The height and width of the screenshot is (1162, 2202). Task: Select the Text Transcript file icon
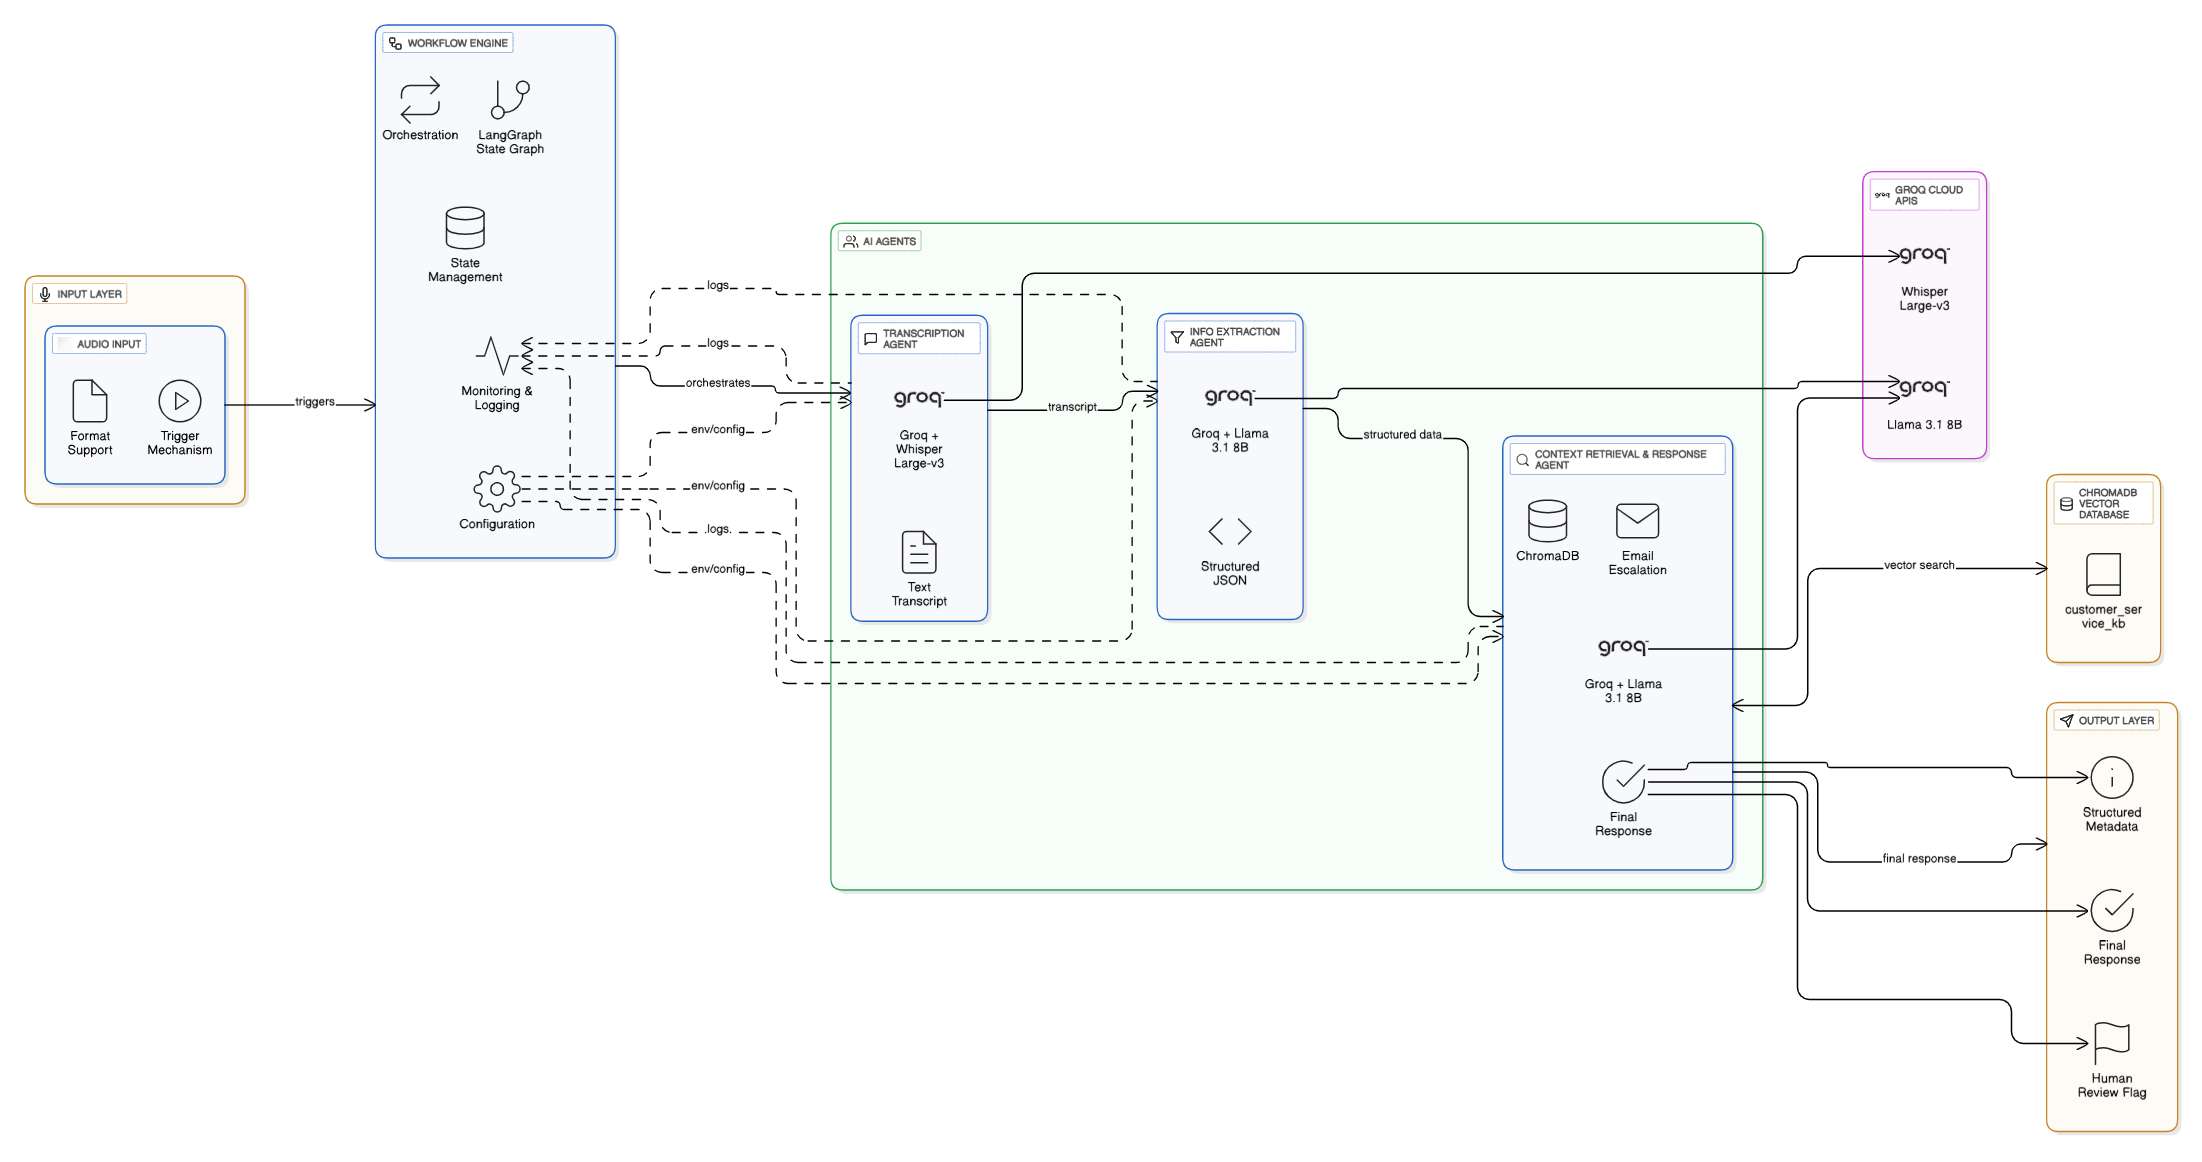tap(919, 552)
